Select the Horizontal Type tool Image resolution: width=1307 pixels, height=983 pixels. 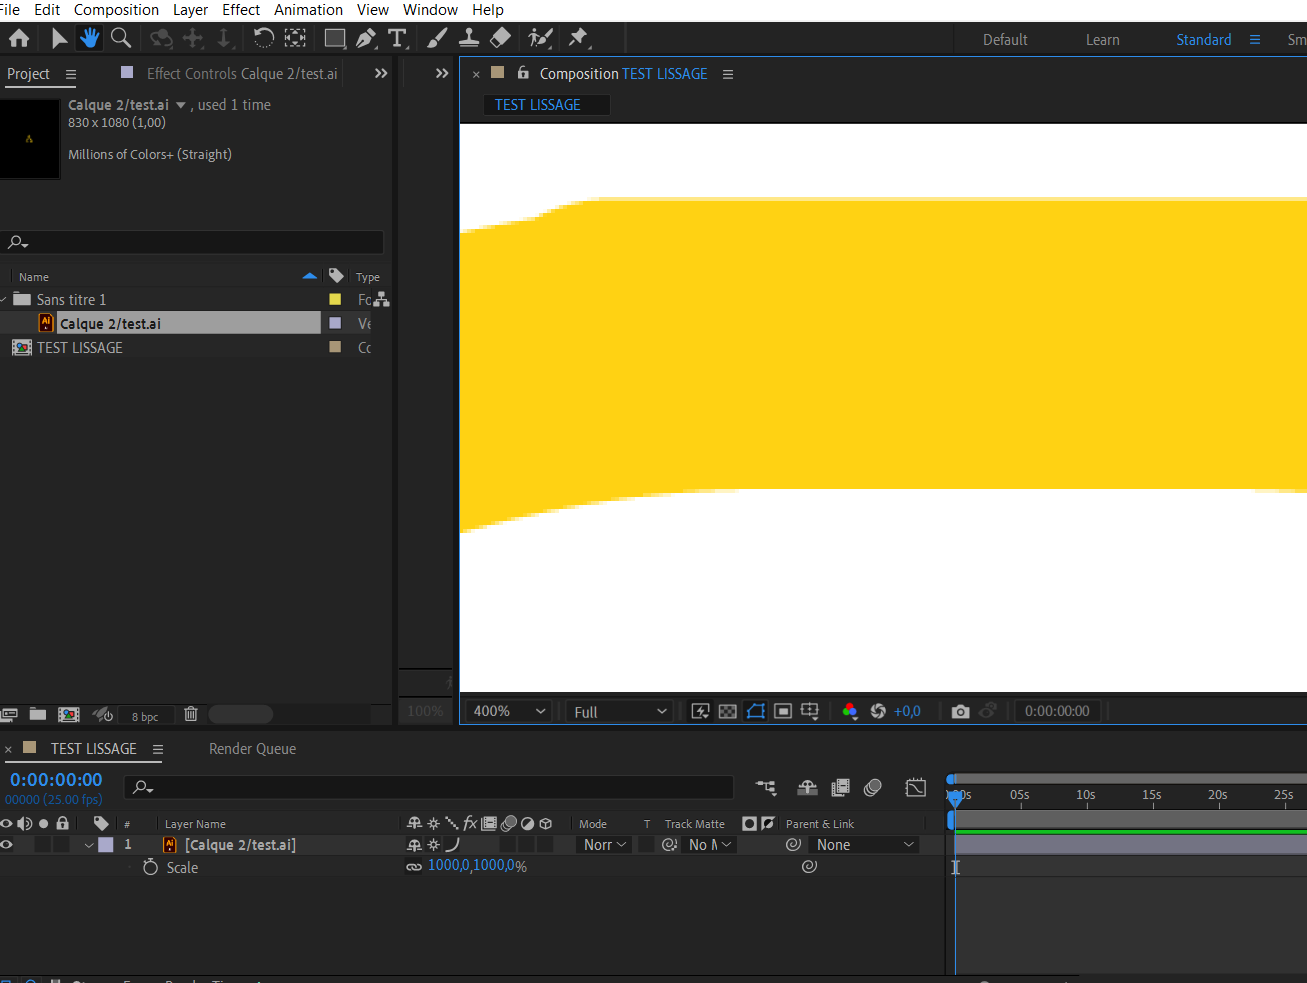tap(397, 39)
